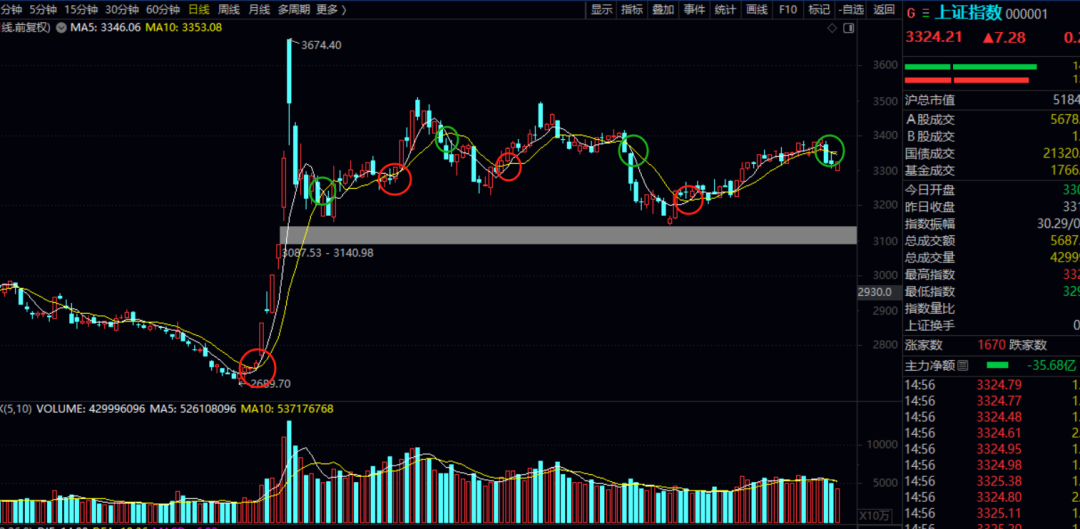The width and height of the screenshot is (1080, 529).
Task: Select the tick row priced 3325.38
Action: tap(991, 481)
